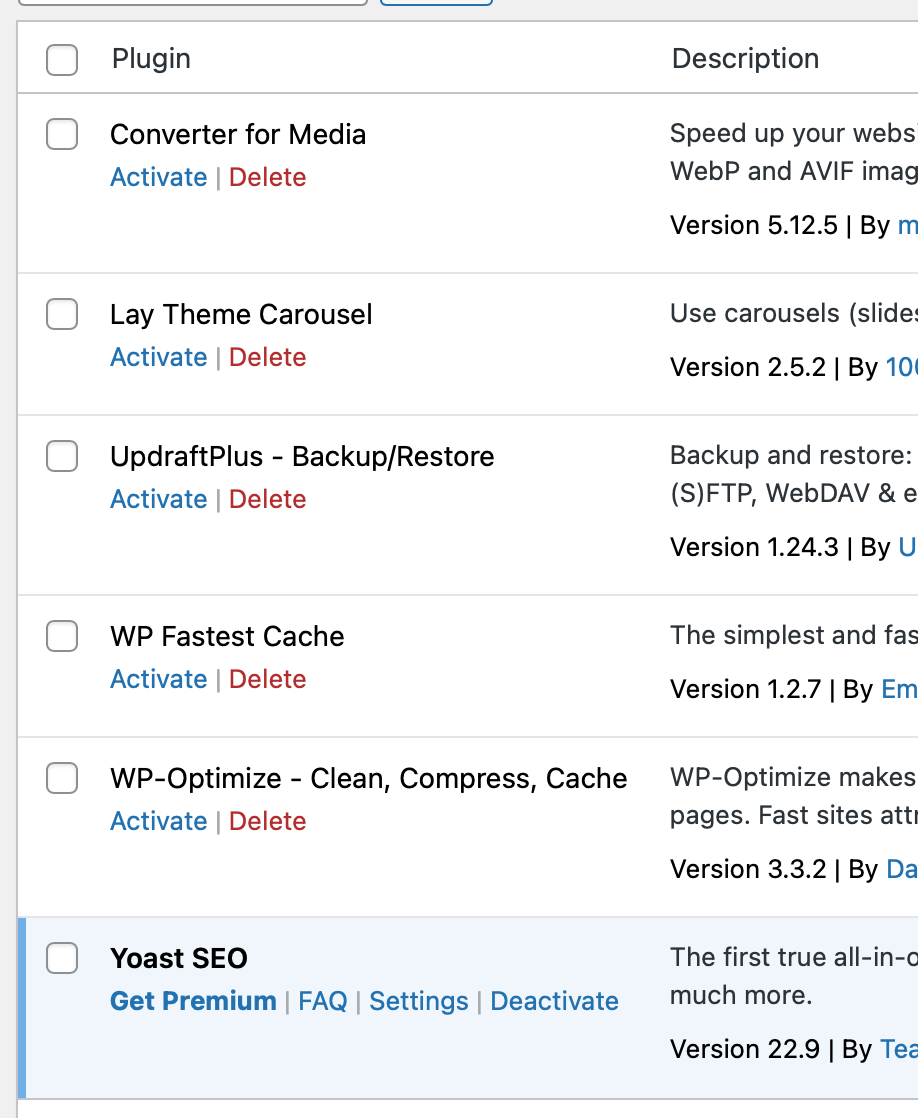Check the UpdraftPlus plugin checkbox
Screen dimensions: 918x1118
[62, 456]
